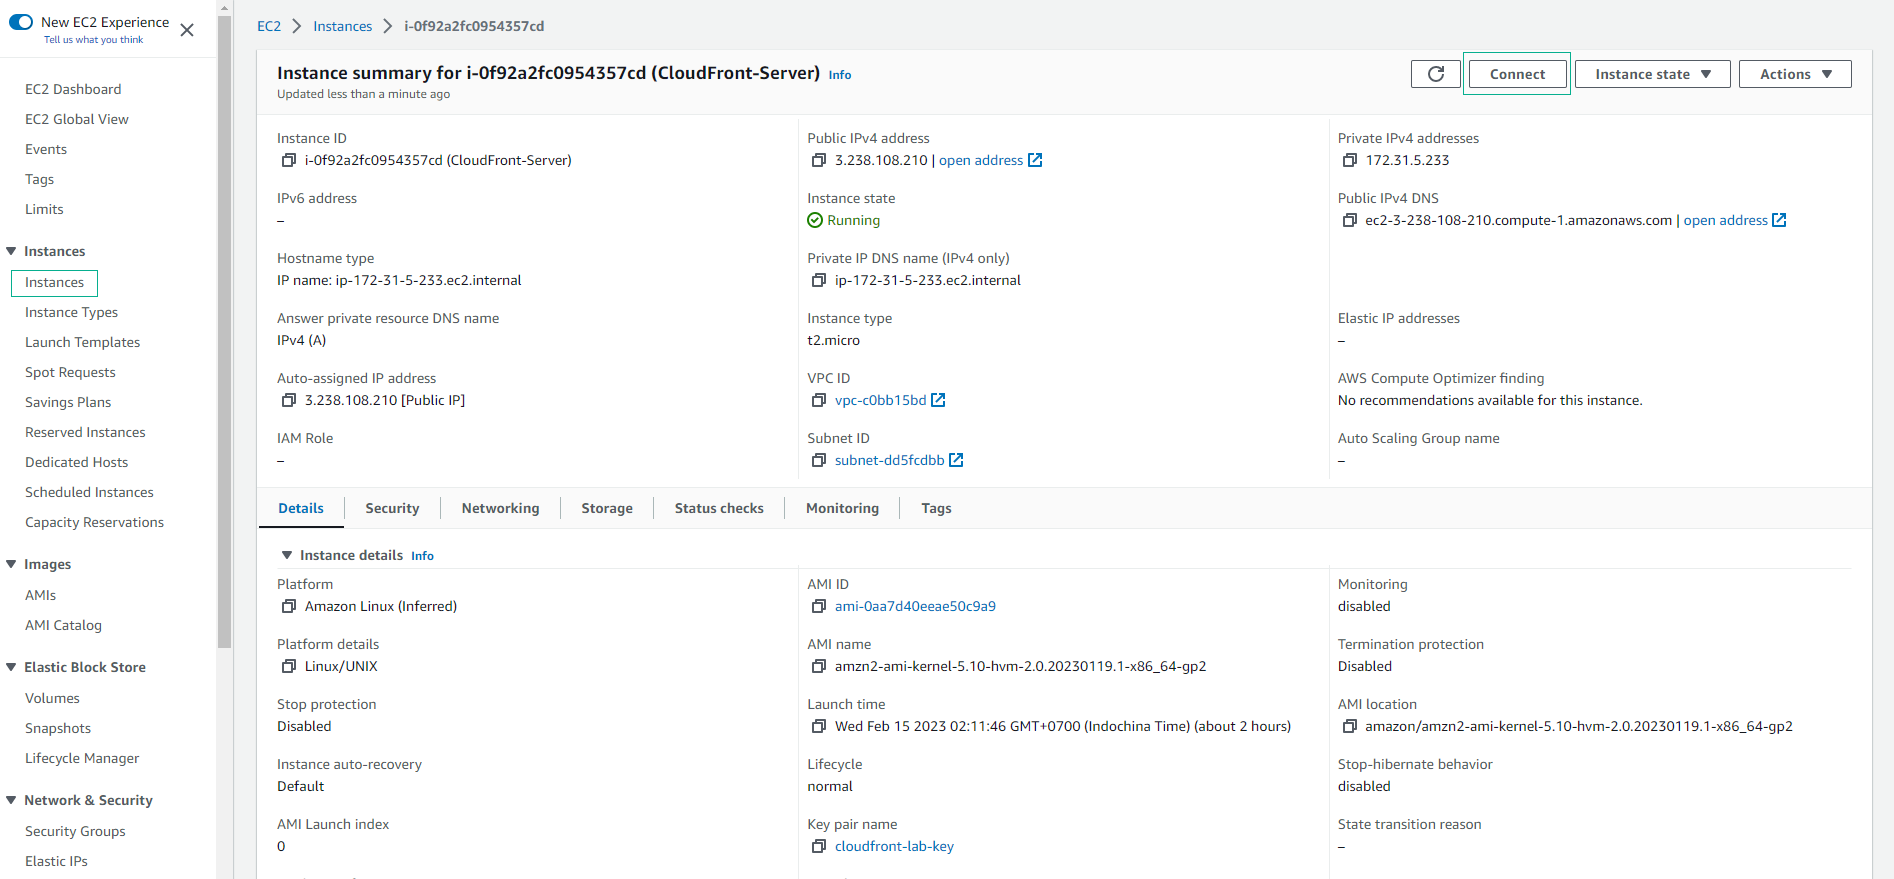Open Volumes under Elastic Block Store

click(52, 698)
